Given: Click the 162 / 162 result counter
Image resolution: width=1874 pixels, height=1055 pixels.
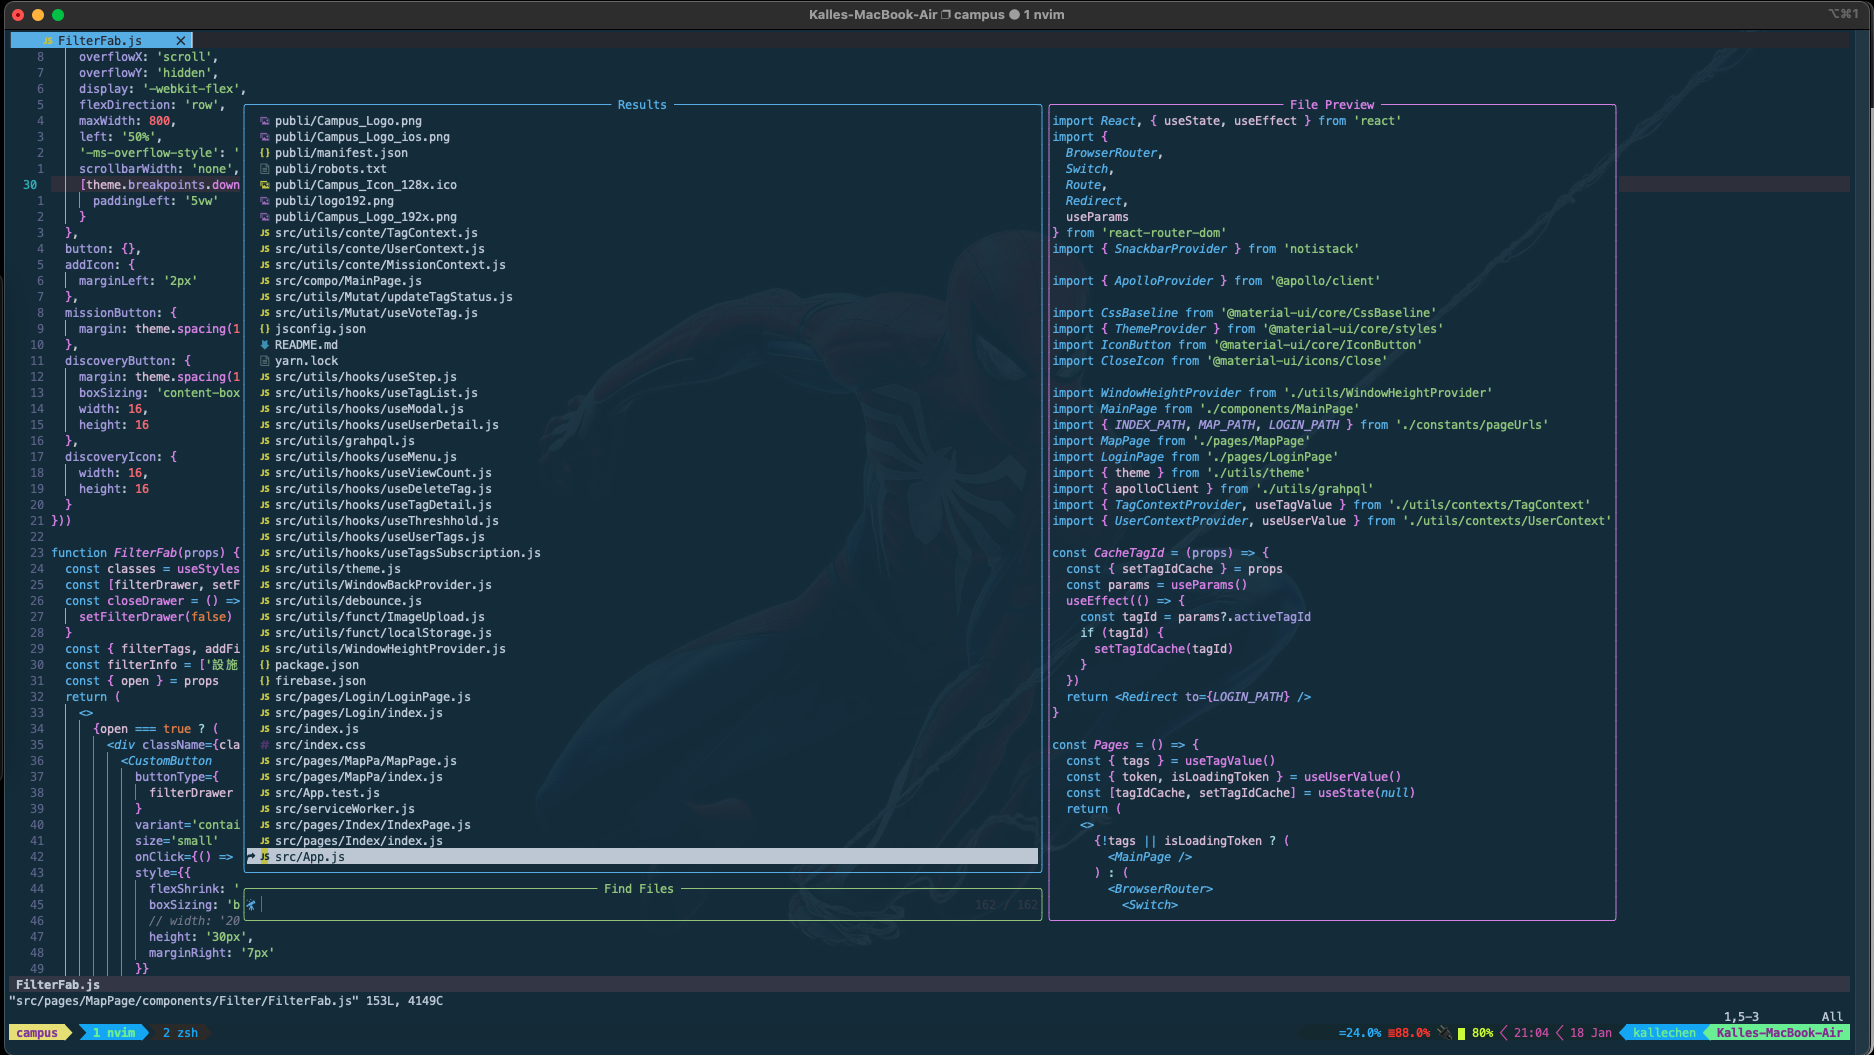Looking at the screenshot, I should point(1006,905).
